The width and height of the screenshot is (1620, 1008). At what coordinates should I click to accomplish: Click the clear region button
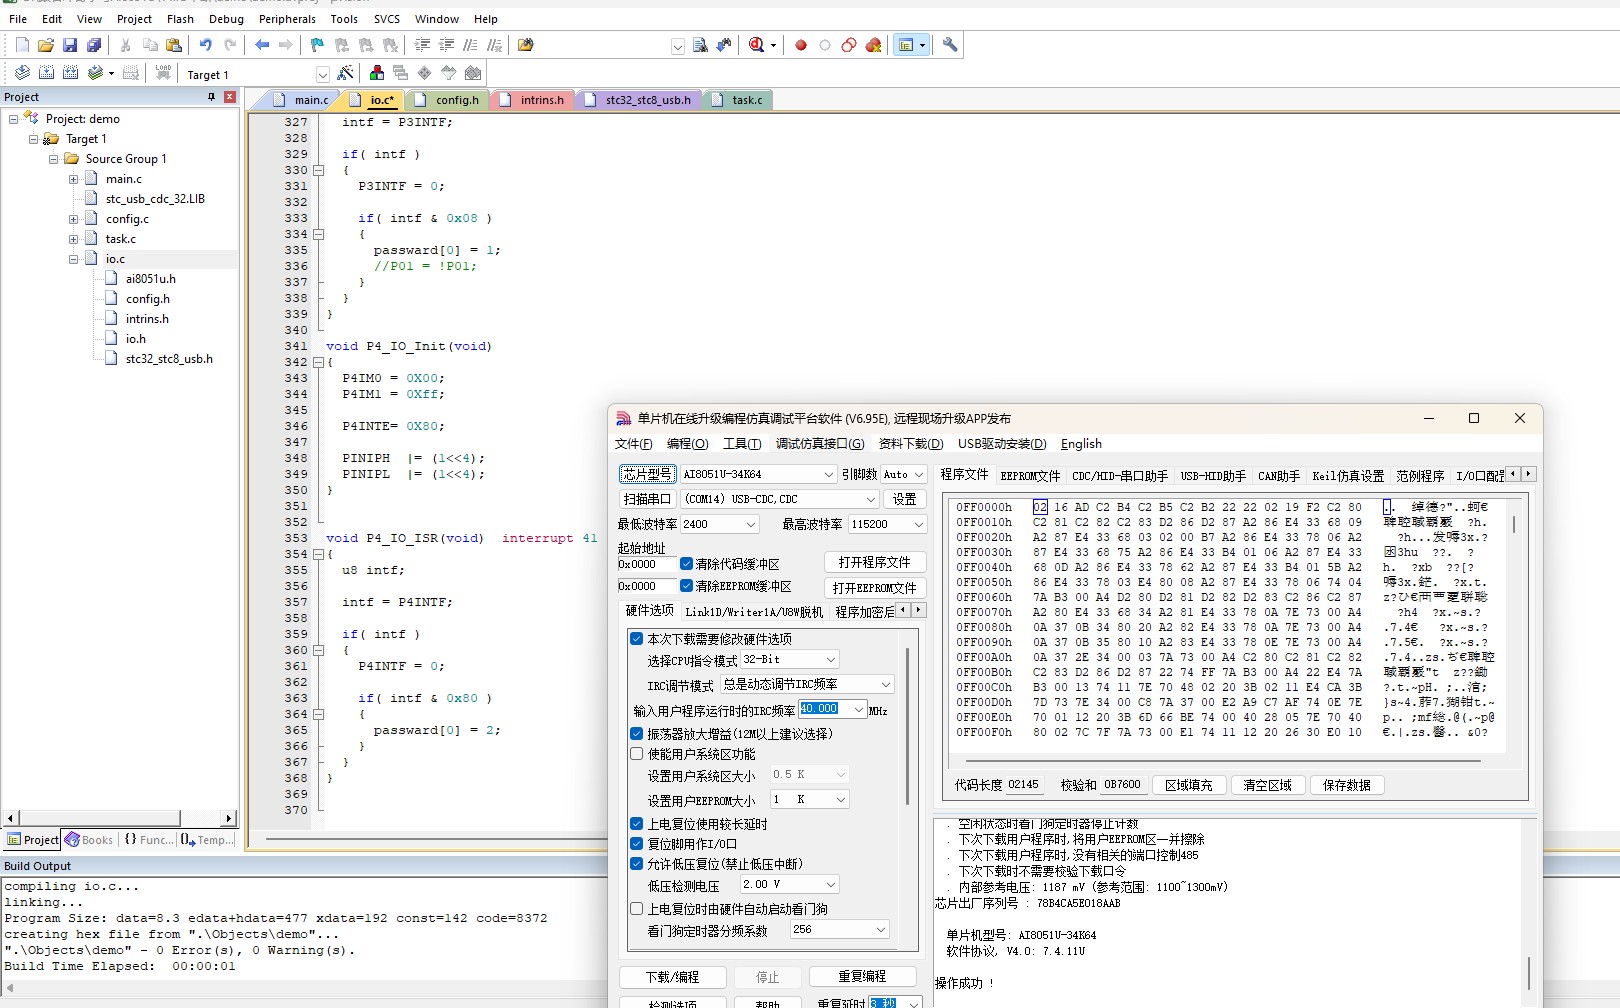click(1267, 785)
